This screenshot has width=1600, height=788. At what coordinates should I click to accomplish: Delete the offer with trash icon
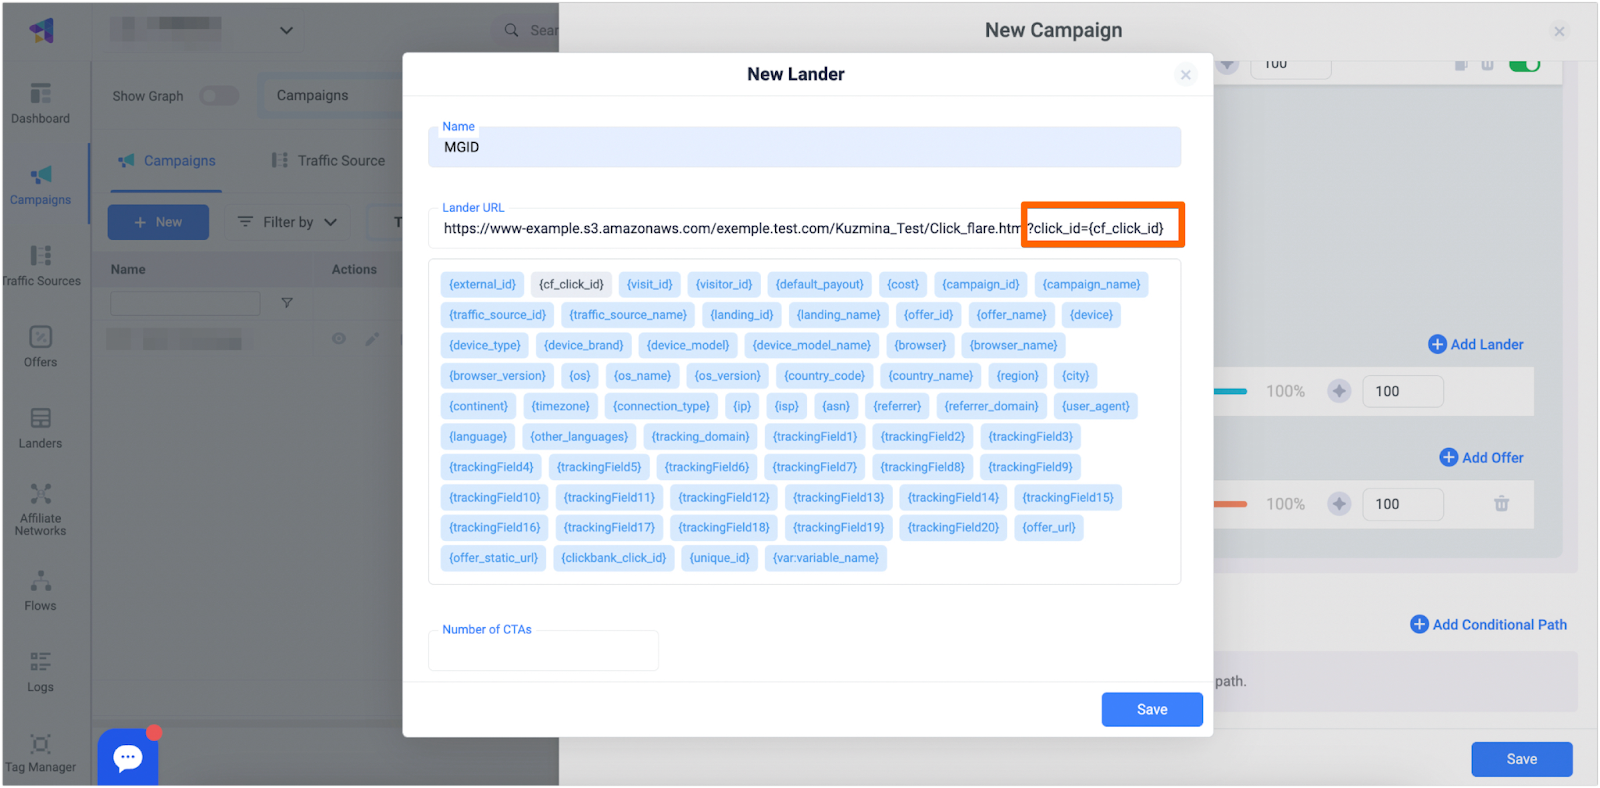pos(1501,504)
